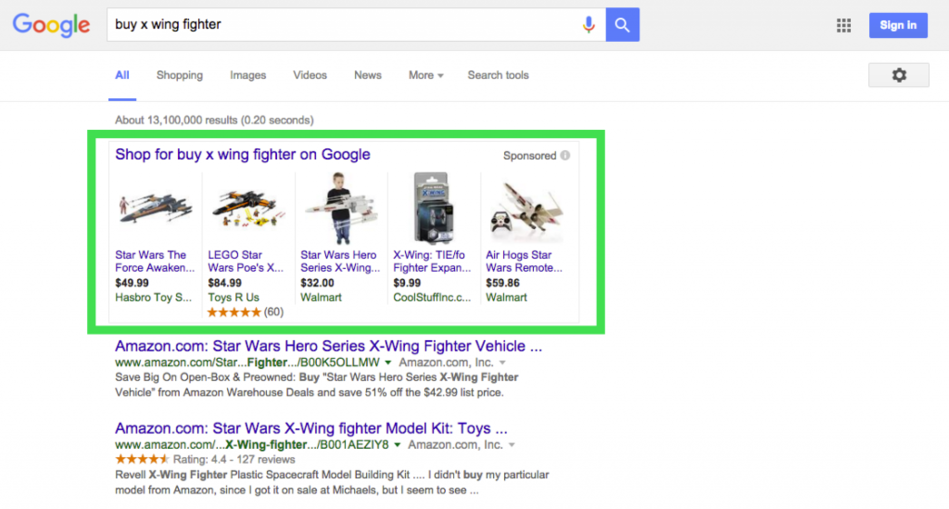This screenshot has height=509, width=949.
Task: Open Search tools options
Action: [498, 75]
